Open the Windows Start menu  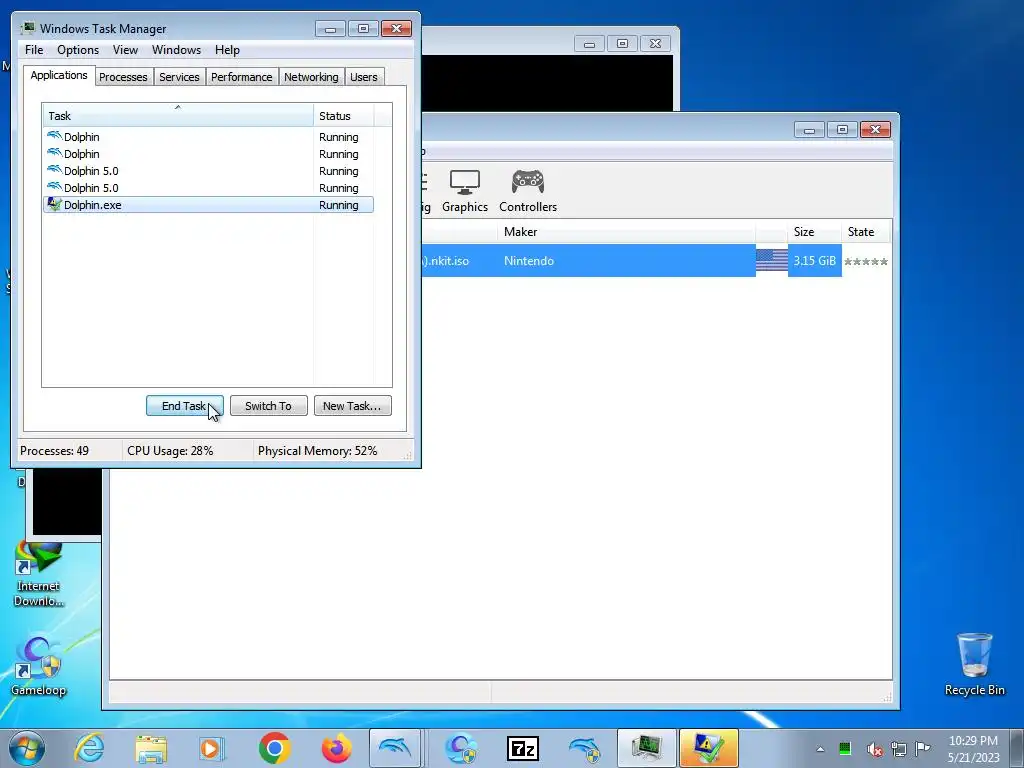(x=27, y=748)
